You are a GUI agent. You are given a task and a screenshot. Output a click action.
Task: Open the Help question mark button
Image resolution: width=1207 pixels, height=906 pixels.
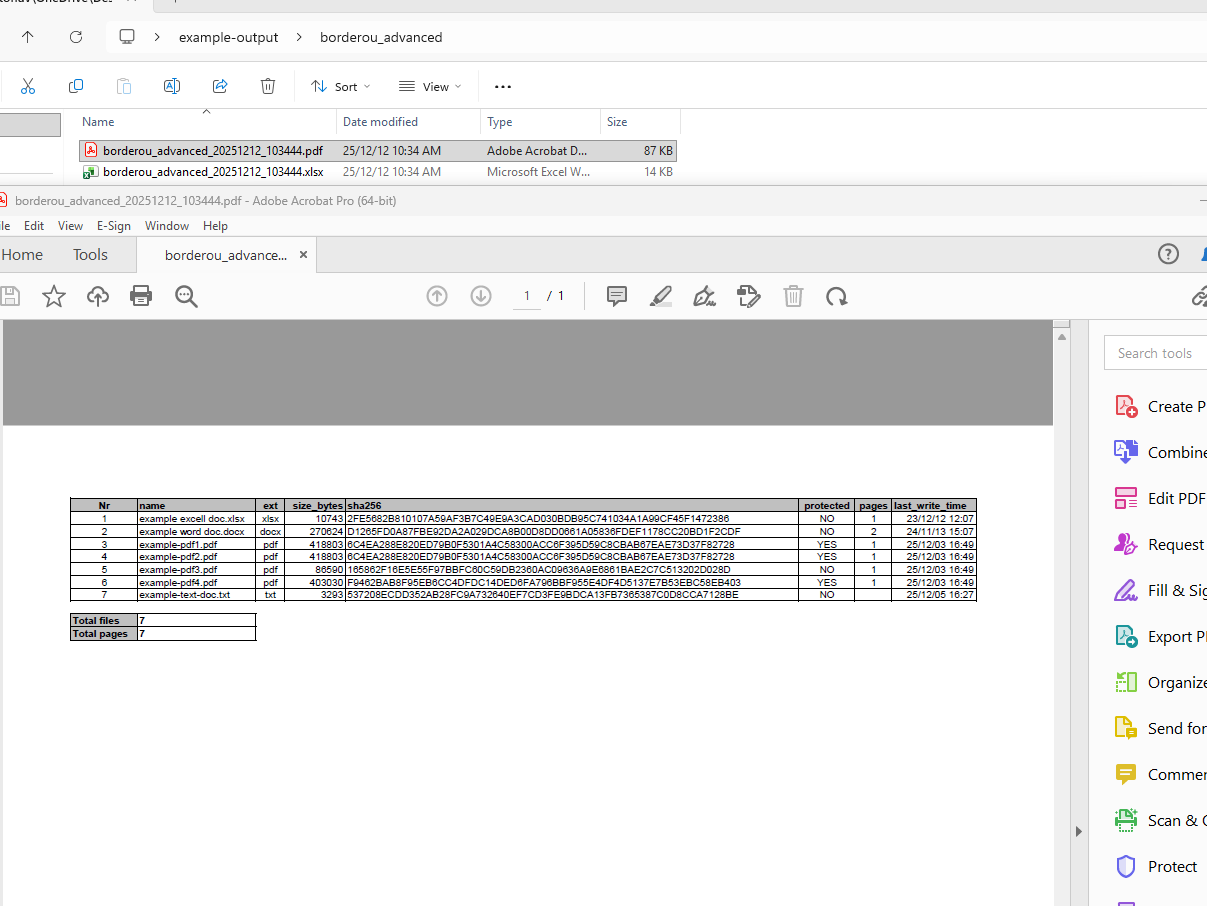(1168, 254)
